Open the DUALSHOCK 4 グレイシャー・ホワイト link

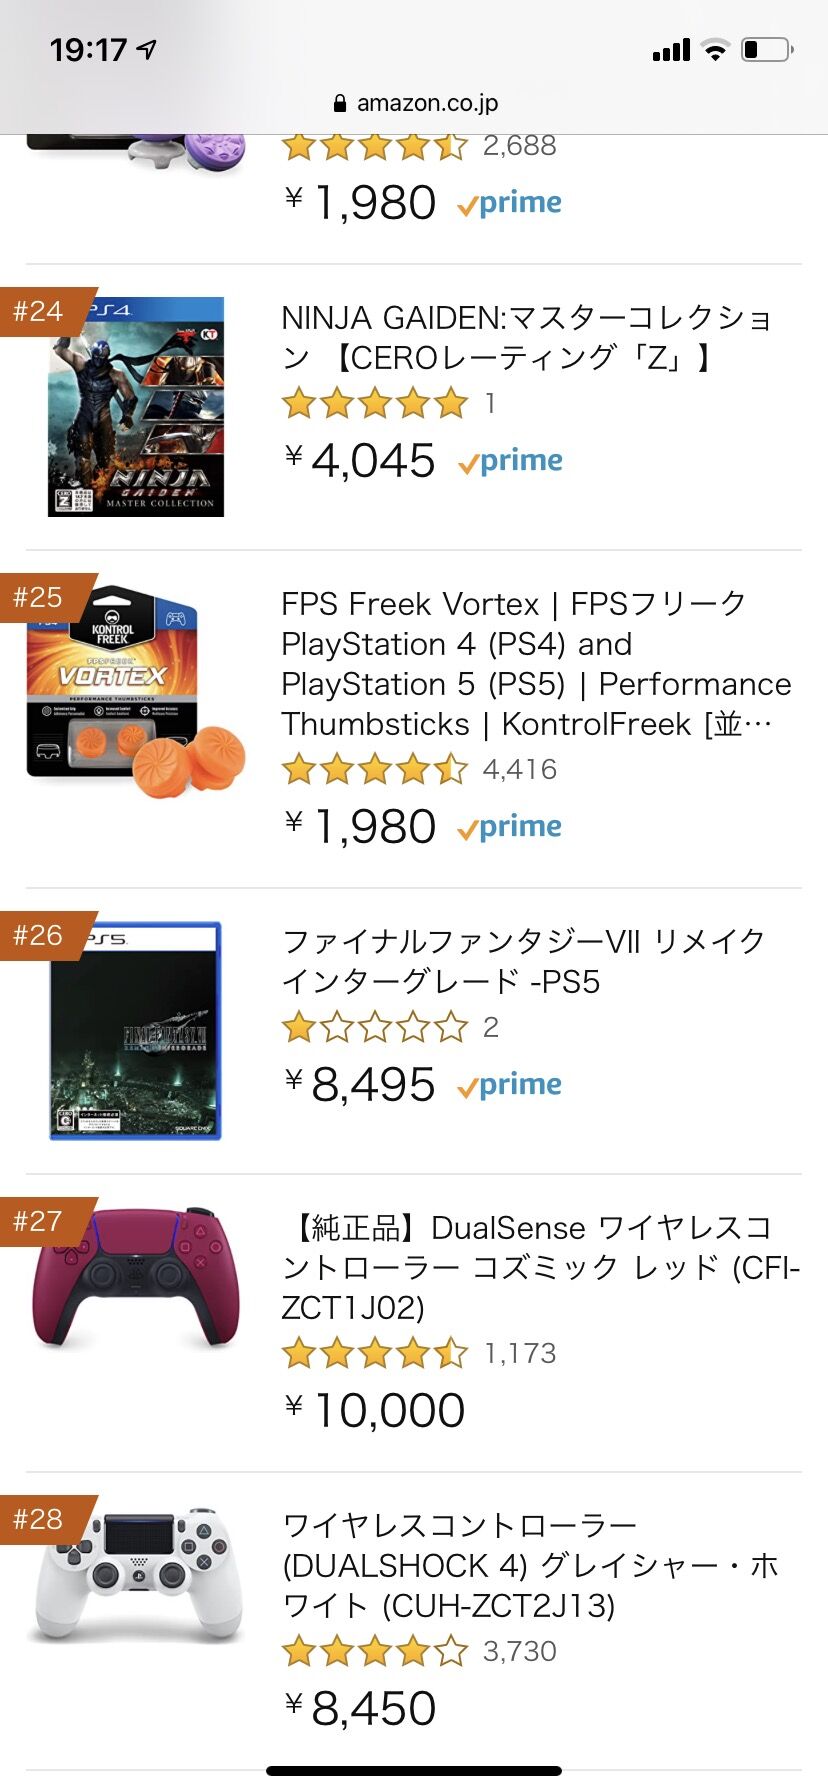point(531,1565)
